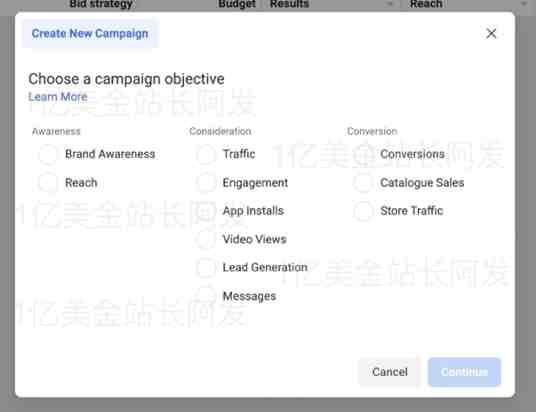This screenshot has height=412, width=536.
Task: Open the Learn More link
Action: tap(58, 97)
